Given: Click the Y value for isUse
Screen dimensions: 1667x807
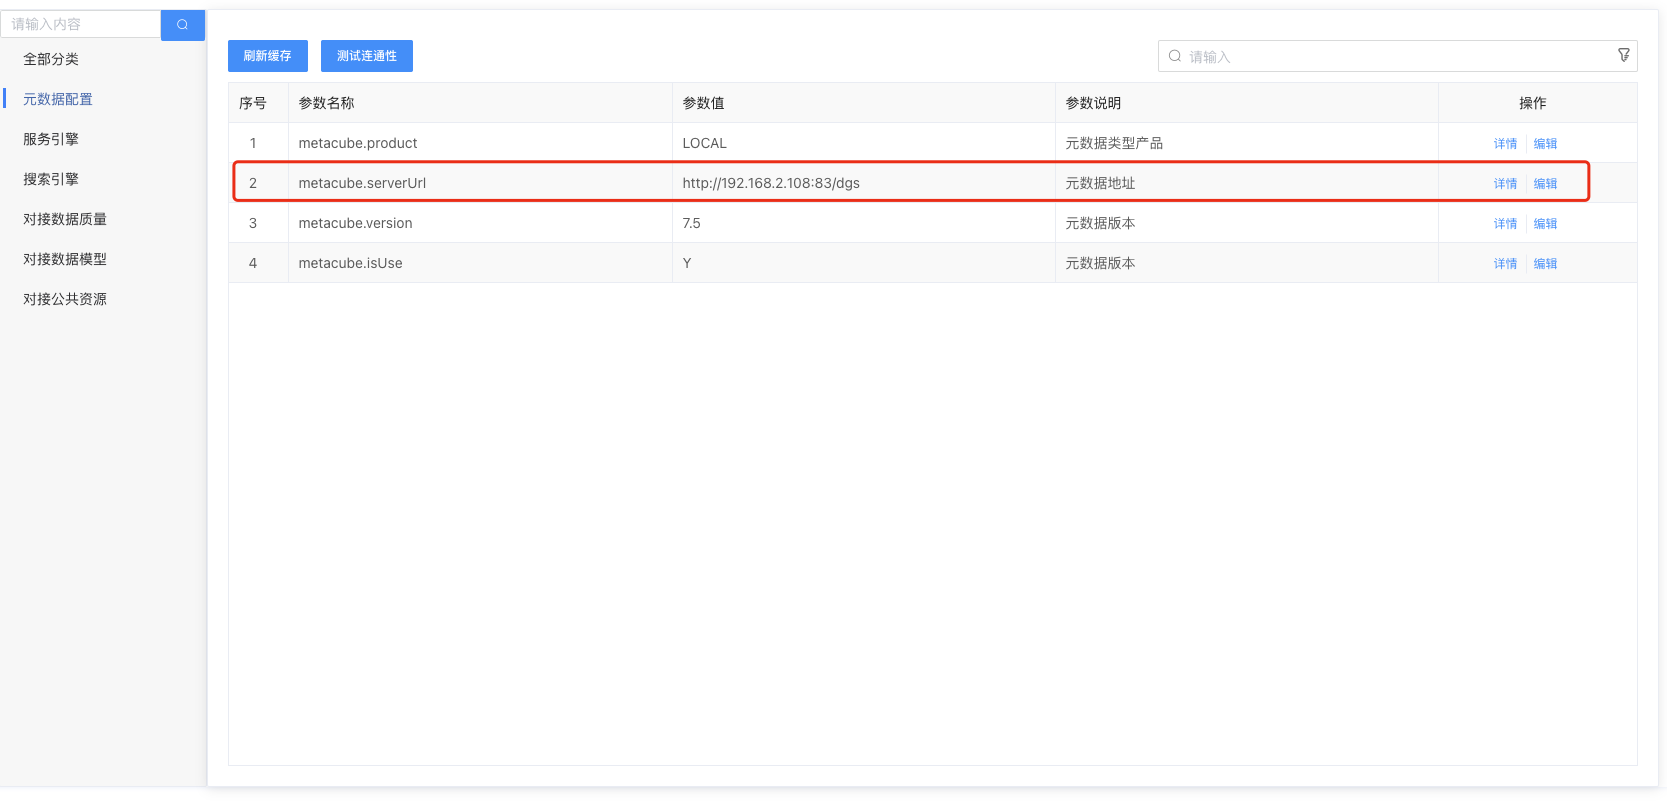Looking at the screenshot, I should 687,263.
